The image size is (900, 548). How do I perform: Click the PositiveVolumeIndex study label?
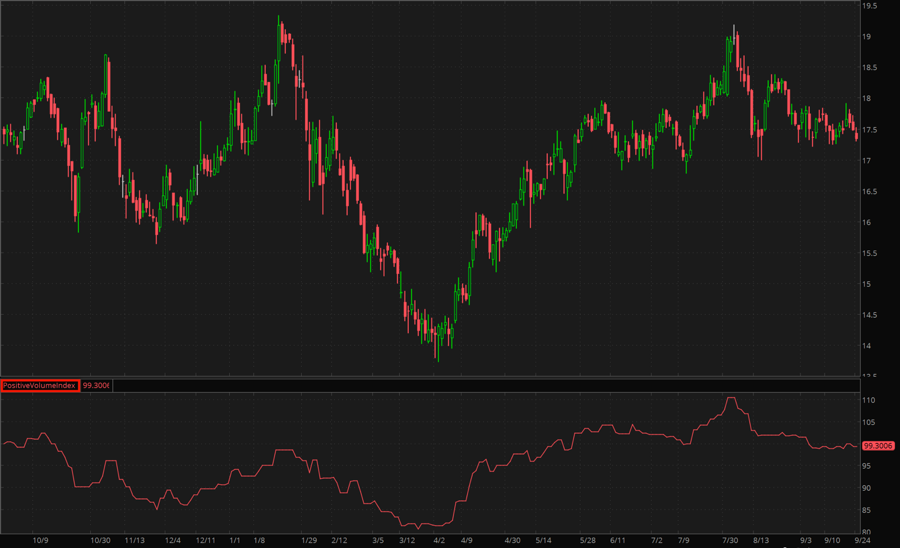(x=40, y=385)
